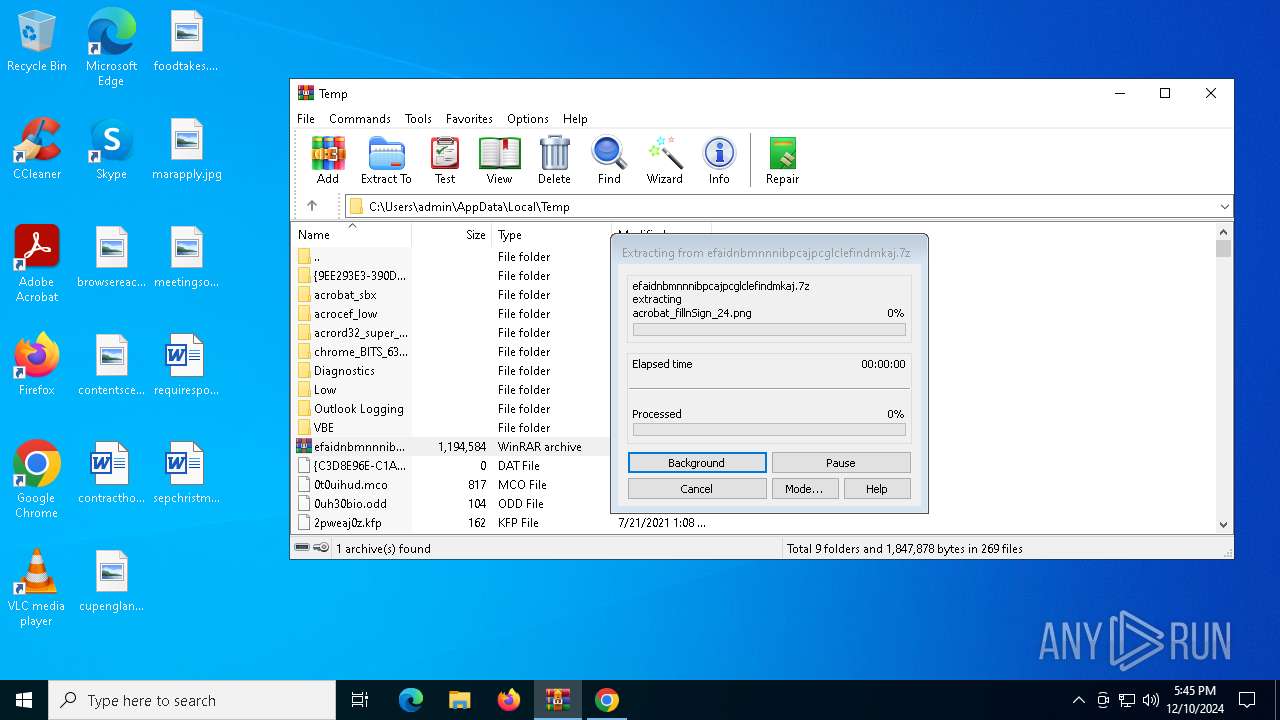Click the taskbar search box

[192, 700]
